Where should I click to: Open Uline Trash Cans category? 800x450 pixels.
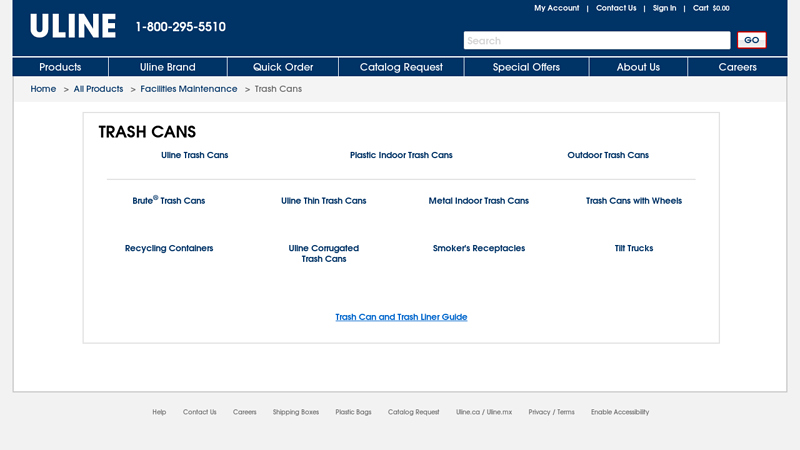(194, 155)
